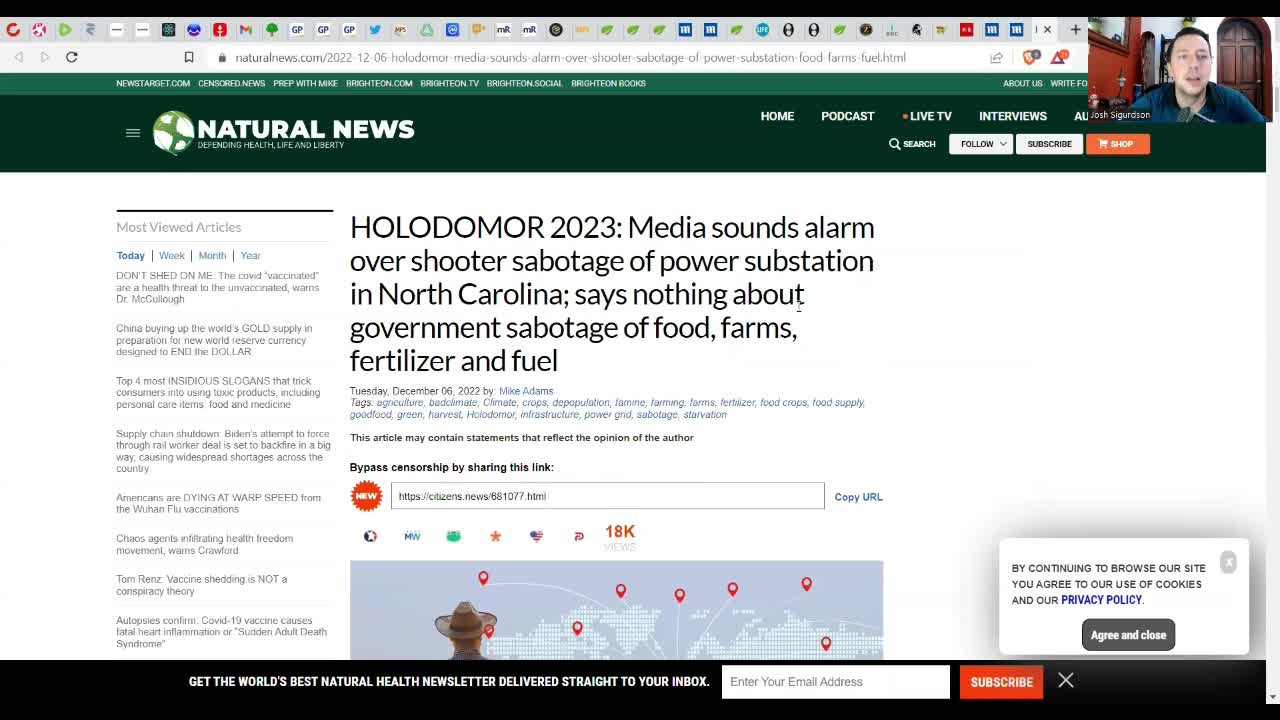Screen dimensions: 1280x720
Task: Open Brave Rewards triangle icon
Action: click(1059, 57)
